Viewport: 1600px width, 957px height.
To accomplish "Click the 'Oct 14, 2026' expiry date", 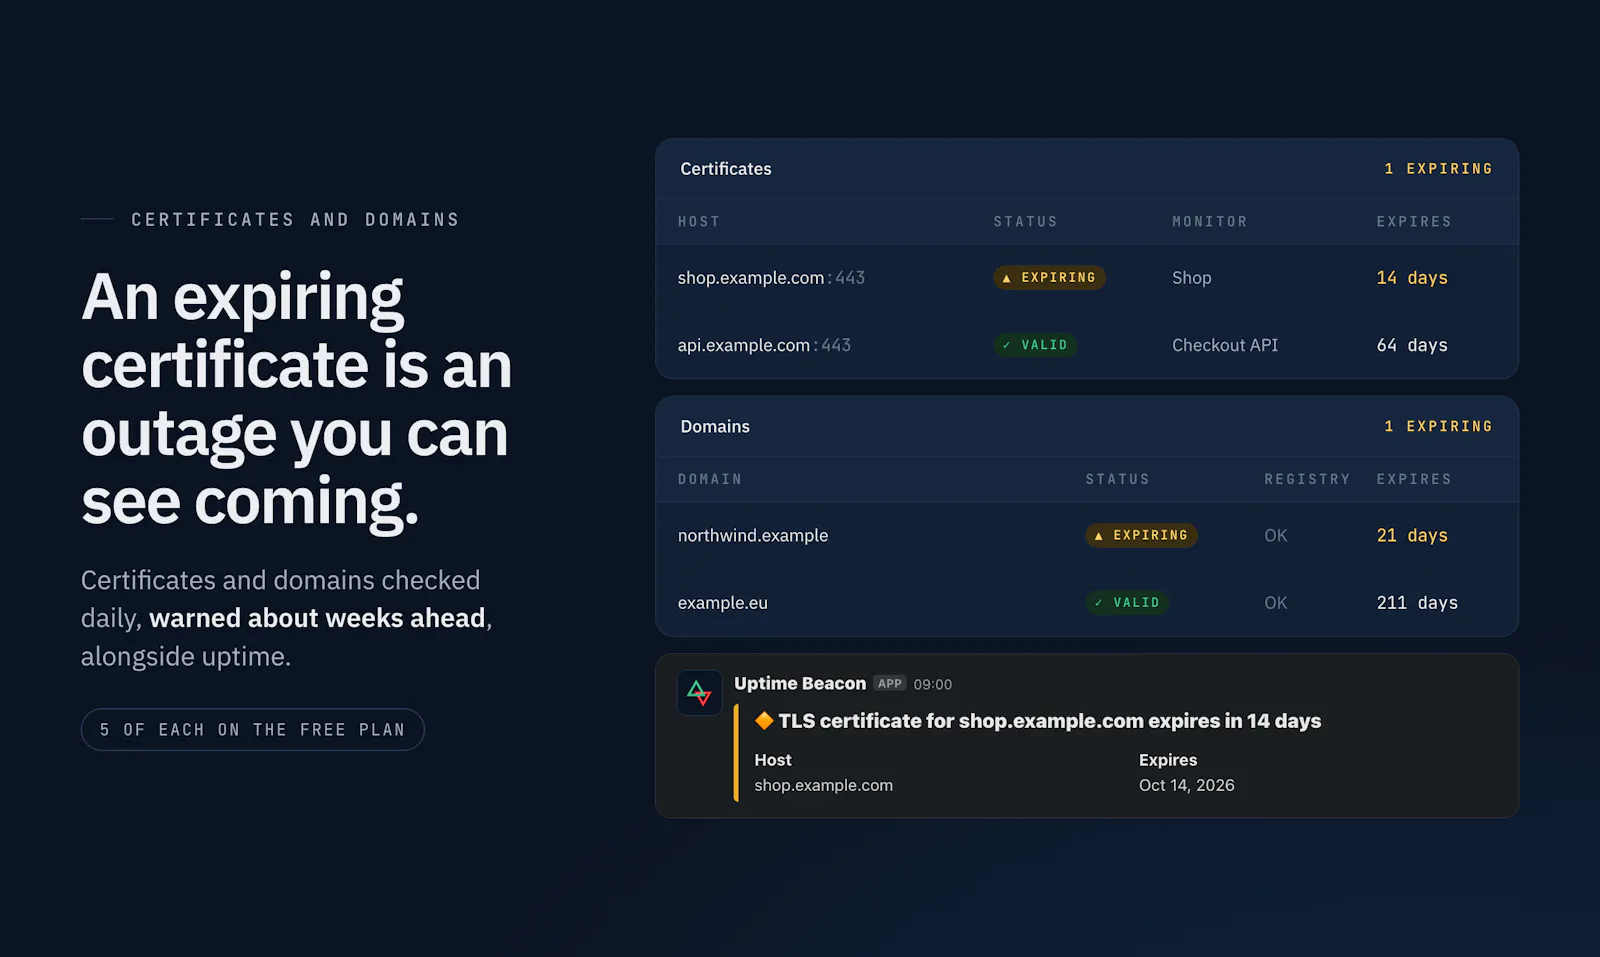I will click(x=1187, y=786).
